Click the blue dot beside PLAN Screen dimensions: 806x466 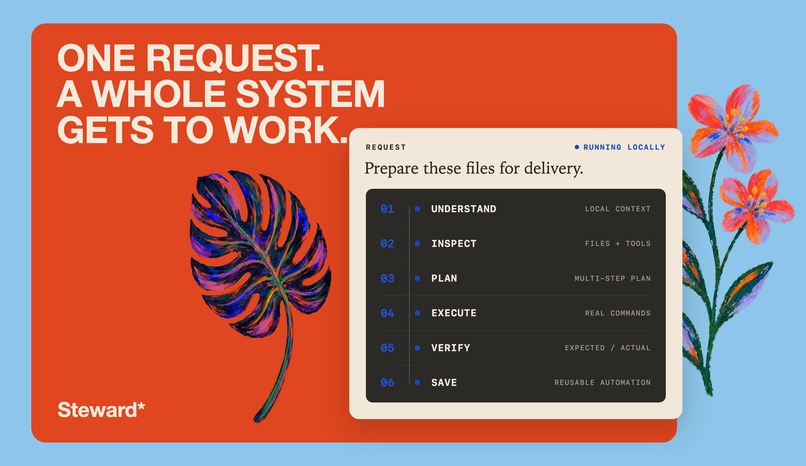coord(417,278)
